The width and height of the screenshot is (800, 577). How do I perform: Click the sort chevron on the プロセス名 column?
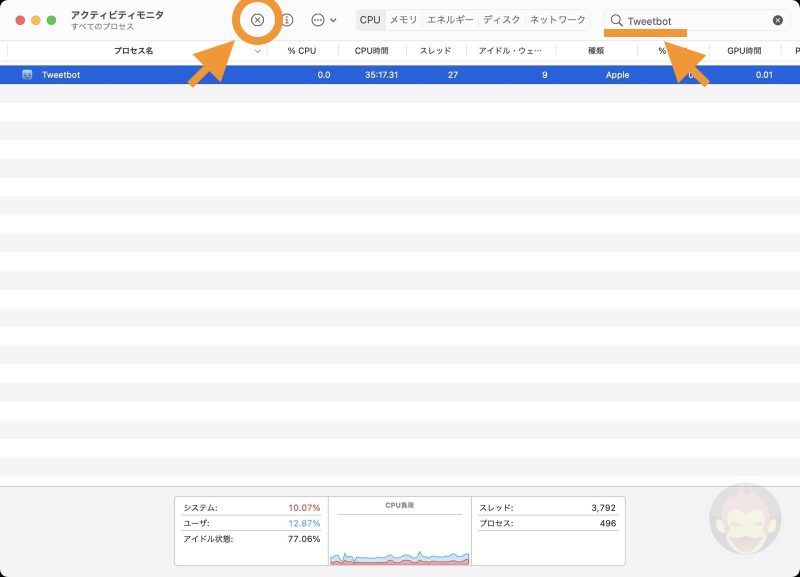[x=259, y=50]
